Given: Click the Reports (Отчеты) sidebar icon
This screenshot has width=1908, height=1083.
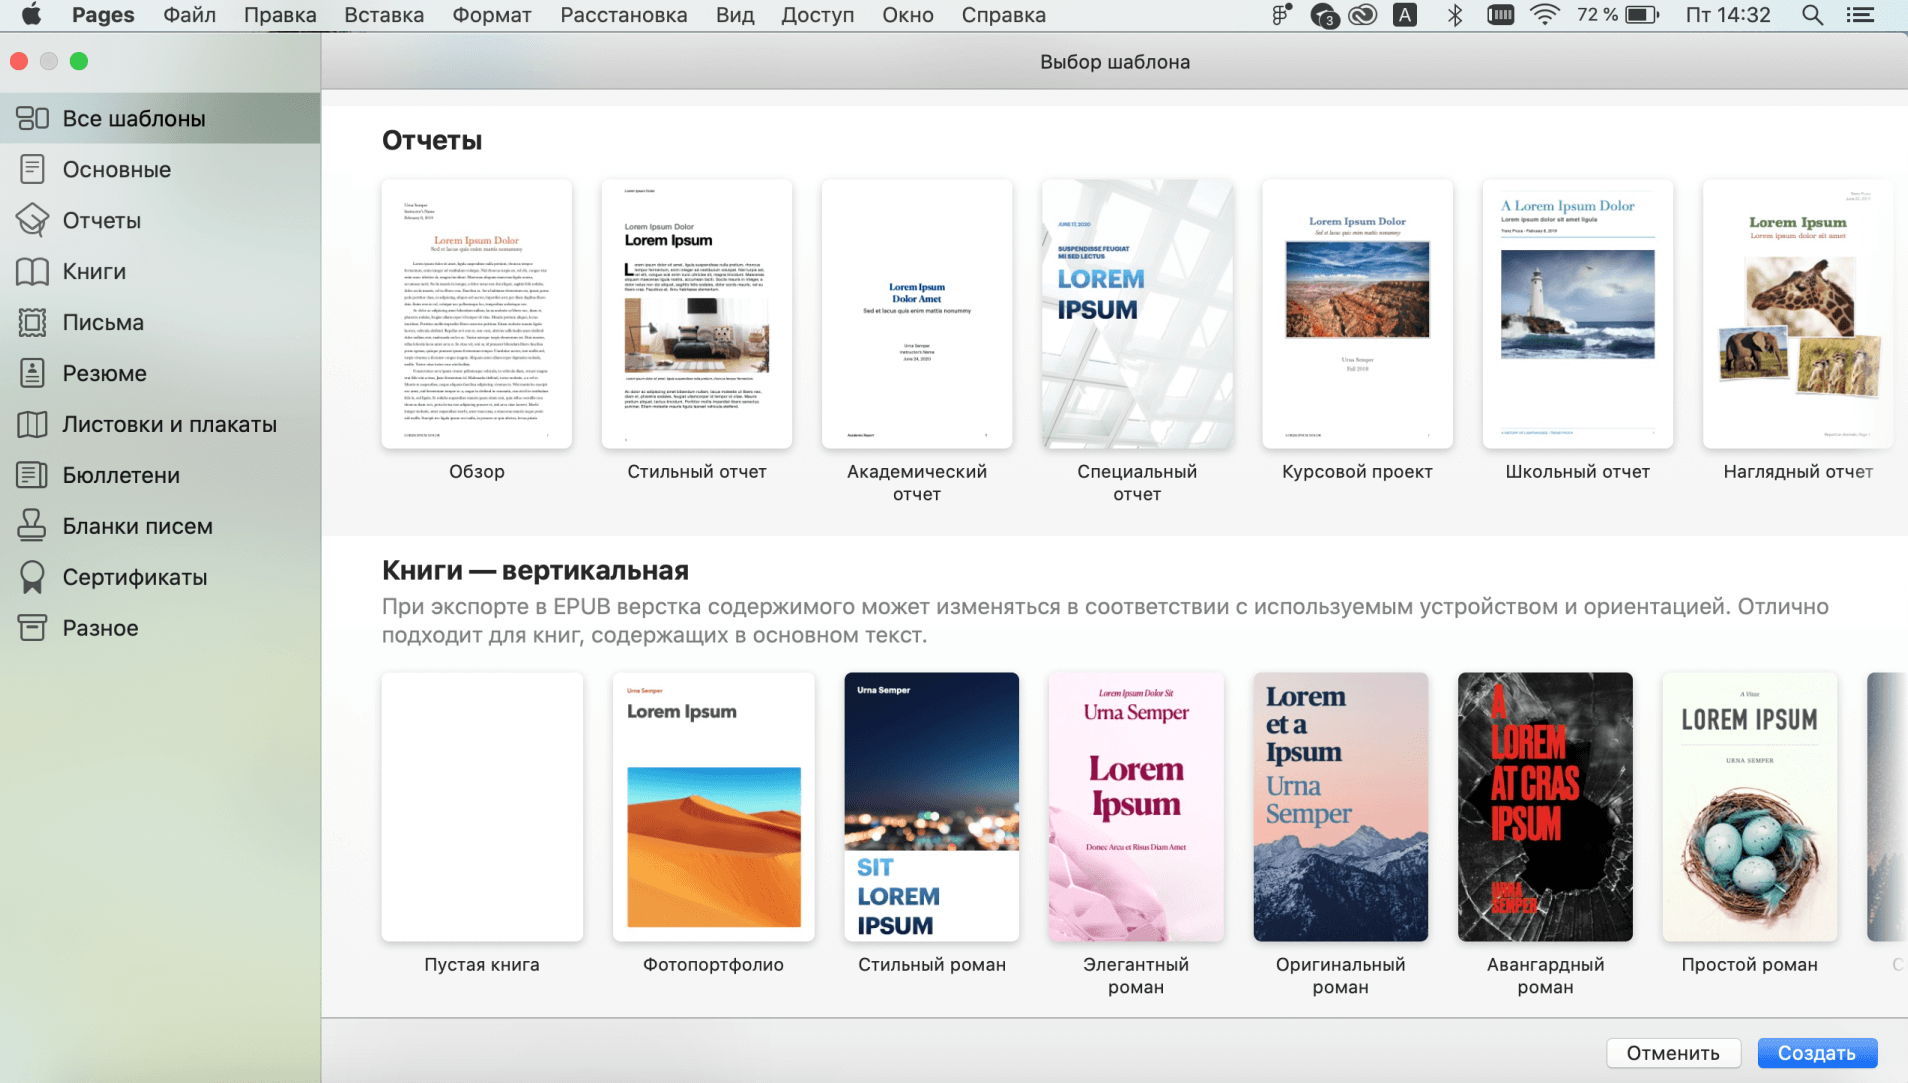Looking at the screenshot, I should point(32,220).
